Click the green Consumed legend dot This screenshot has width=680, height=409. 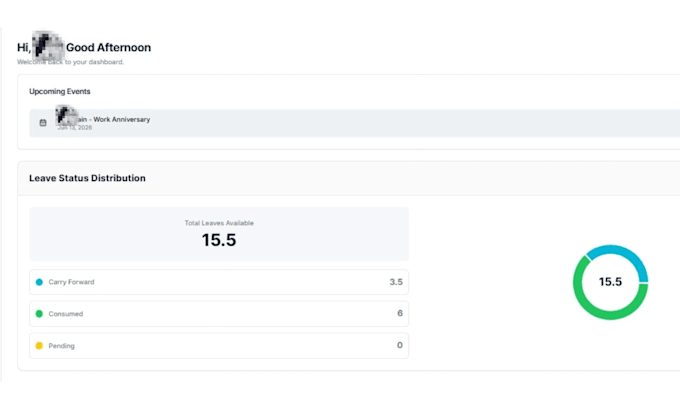pyautogui.click(x=39, y=314)
